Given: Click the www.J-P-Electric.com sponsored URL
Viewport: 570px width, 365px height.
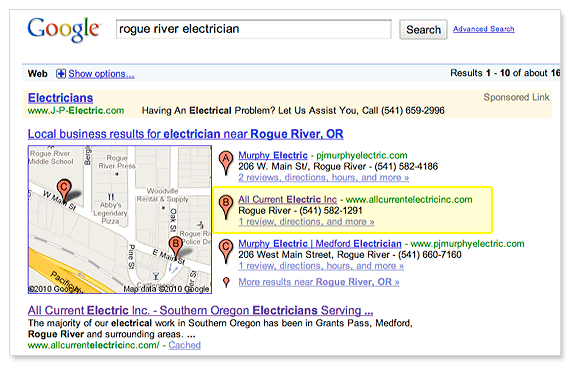Looking at the screenshot, I should coord(76,111).
